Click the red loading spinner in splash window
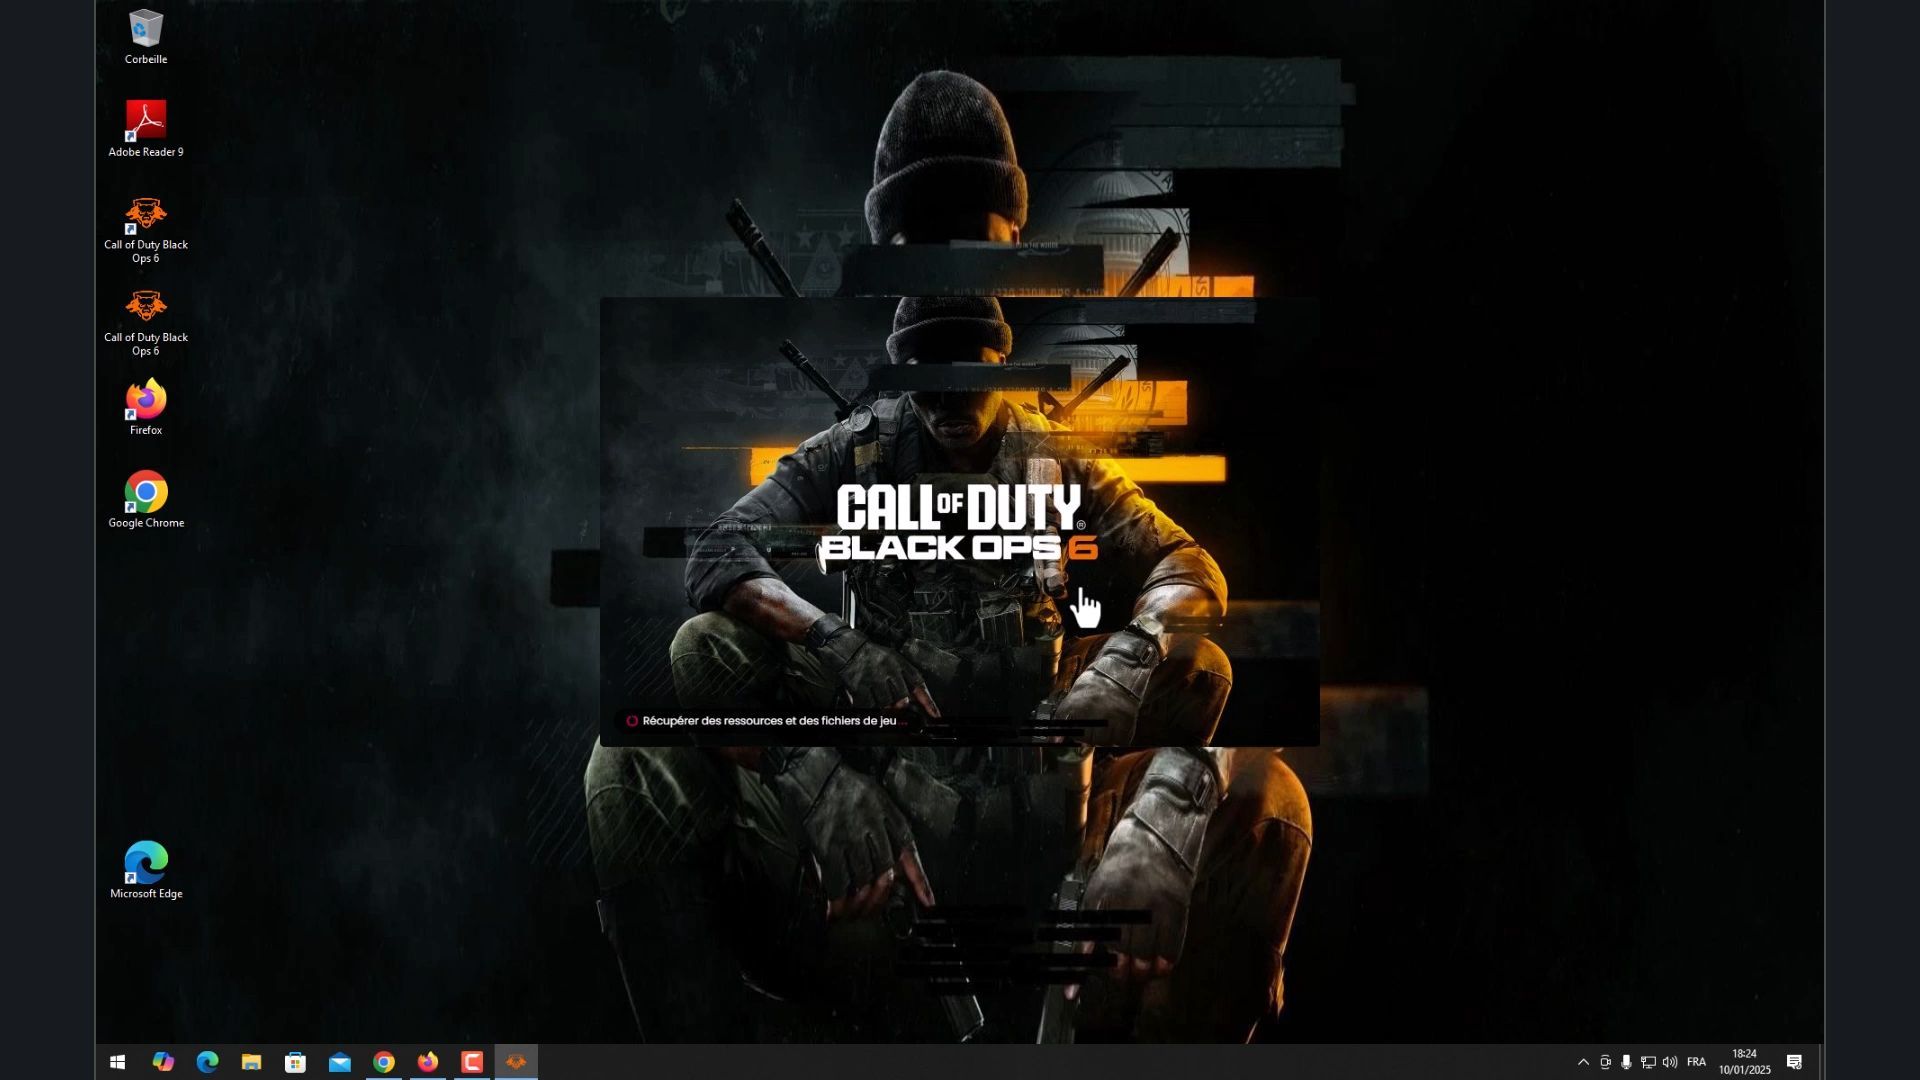The image size is (1920, 1080). (632, 721)
